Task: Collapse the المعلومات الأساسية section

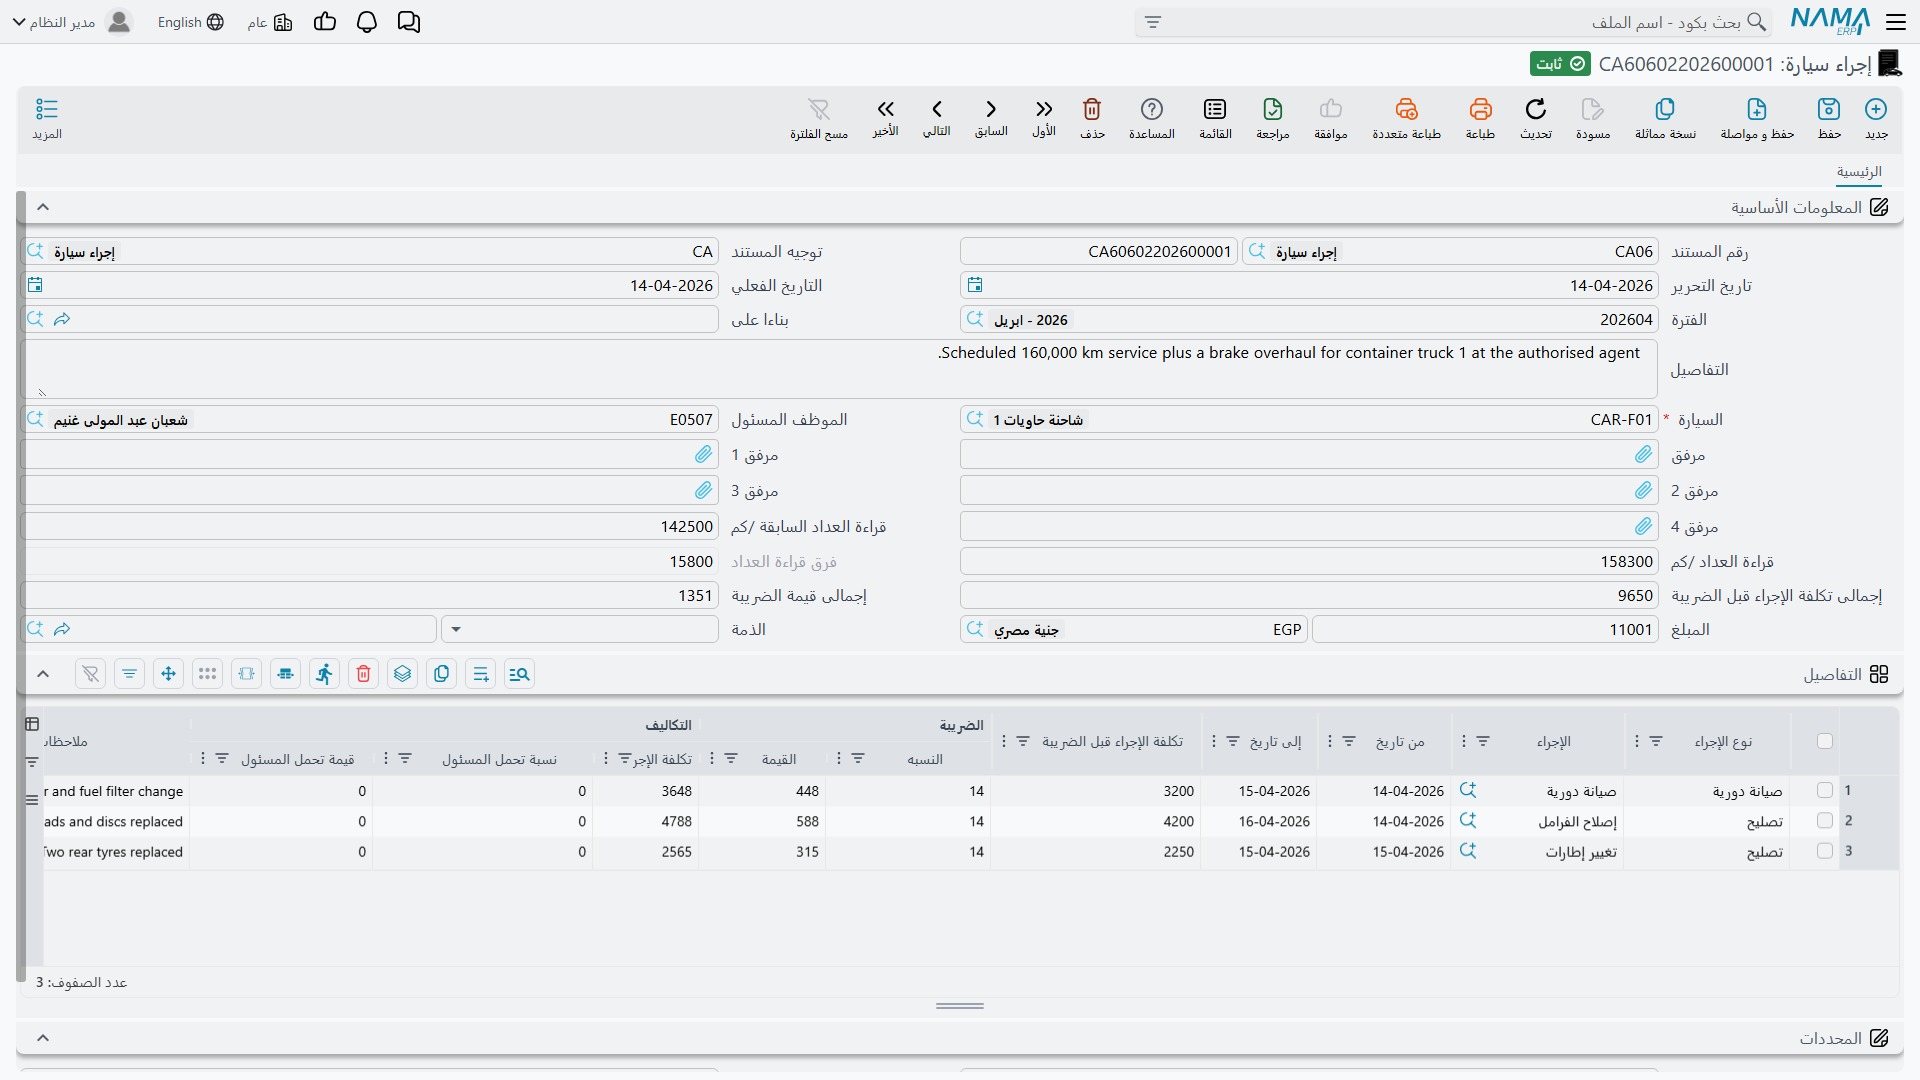Action: point(43,207)
